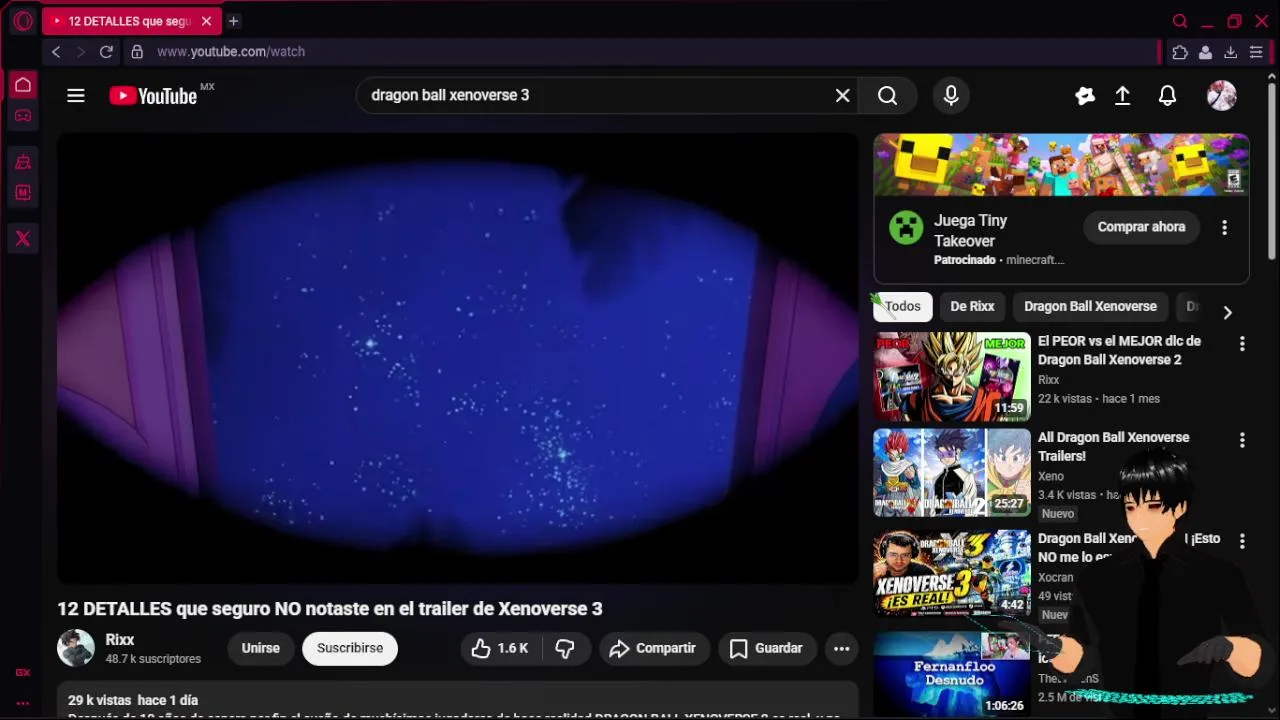Open Opera tab search magnifier icon
The width and height of the screenshot is (1280, 720).
click(x=1180, y=21)
